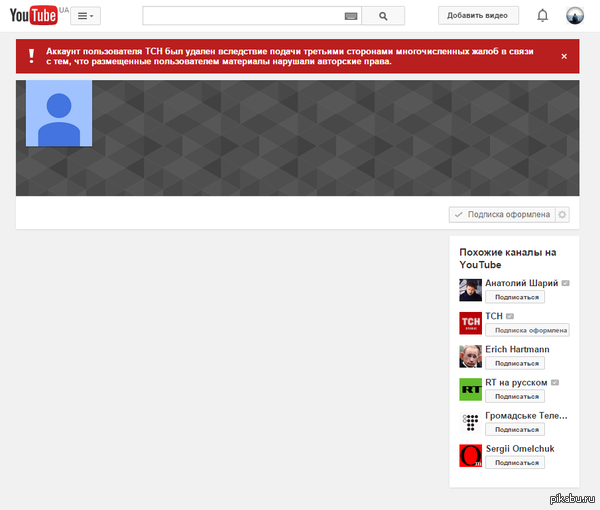Open the account avatar menu
This screenshot has height=510, width=600.
(575, 16)
